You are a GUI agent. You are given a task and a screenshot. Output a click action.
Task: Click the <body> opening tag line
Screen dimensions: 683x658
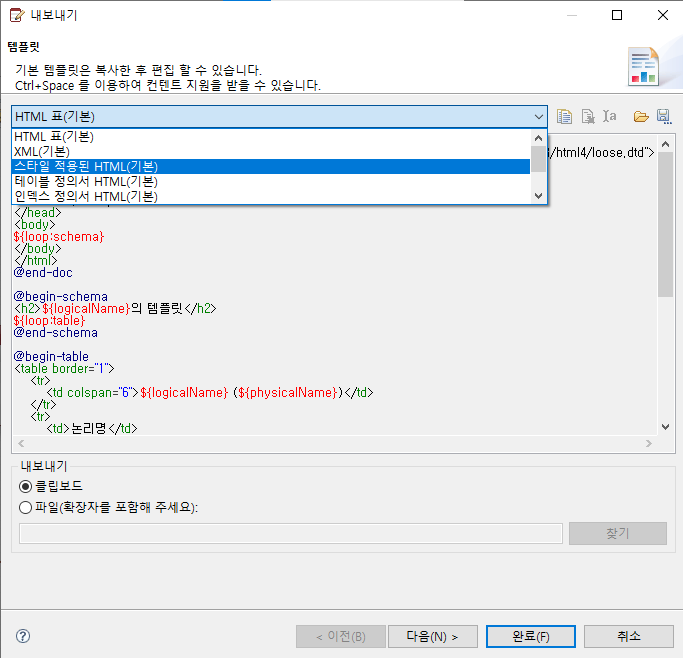click(x=35, y=225)
